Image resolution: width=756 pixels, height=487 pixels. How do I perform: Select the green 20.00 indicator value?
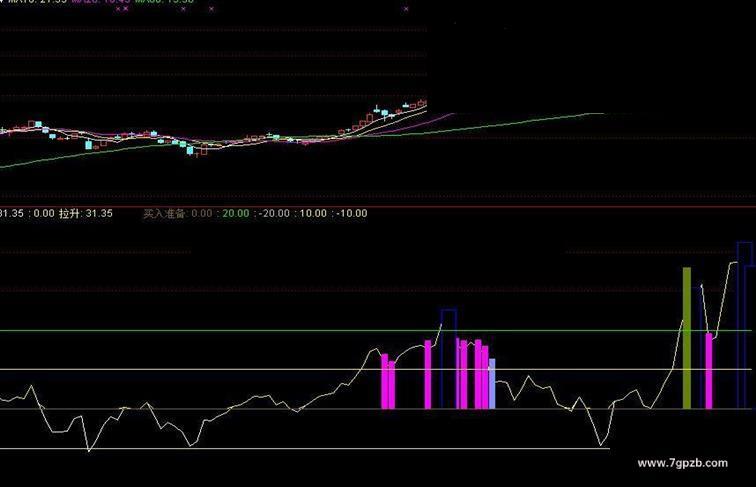point(236,213)
